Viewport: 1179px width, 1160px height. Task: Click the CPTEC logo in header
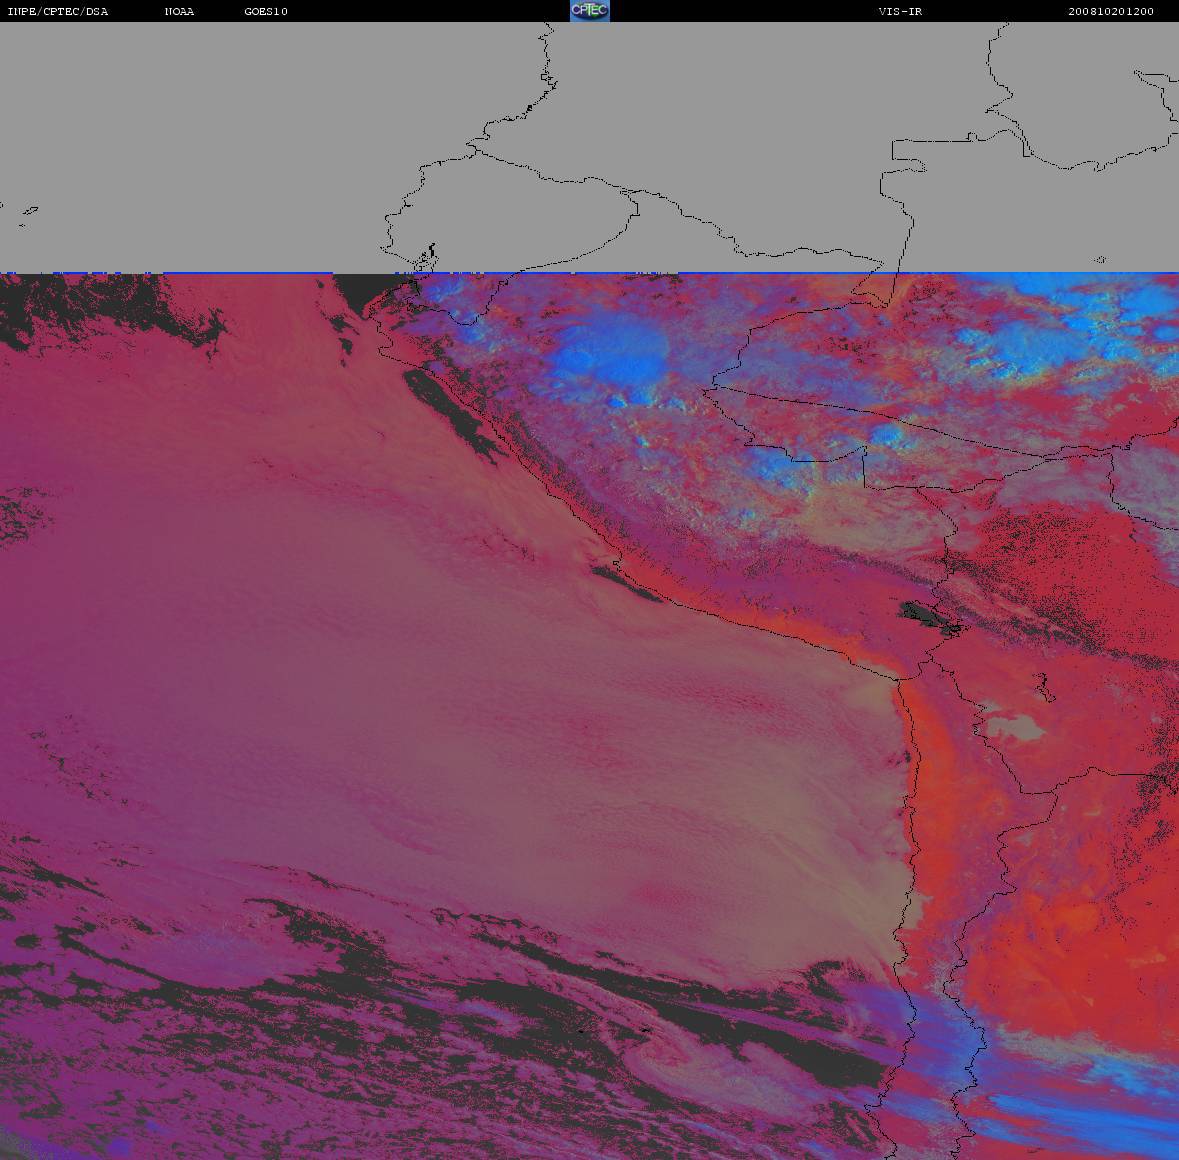coord(590,11)
